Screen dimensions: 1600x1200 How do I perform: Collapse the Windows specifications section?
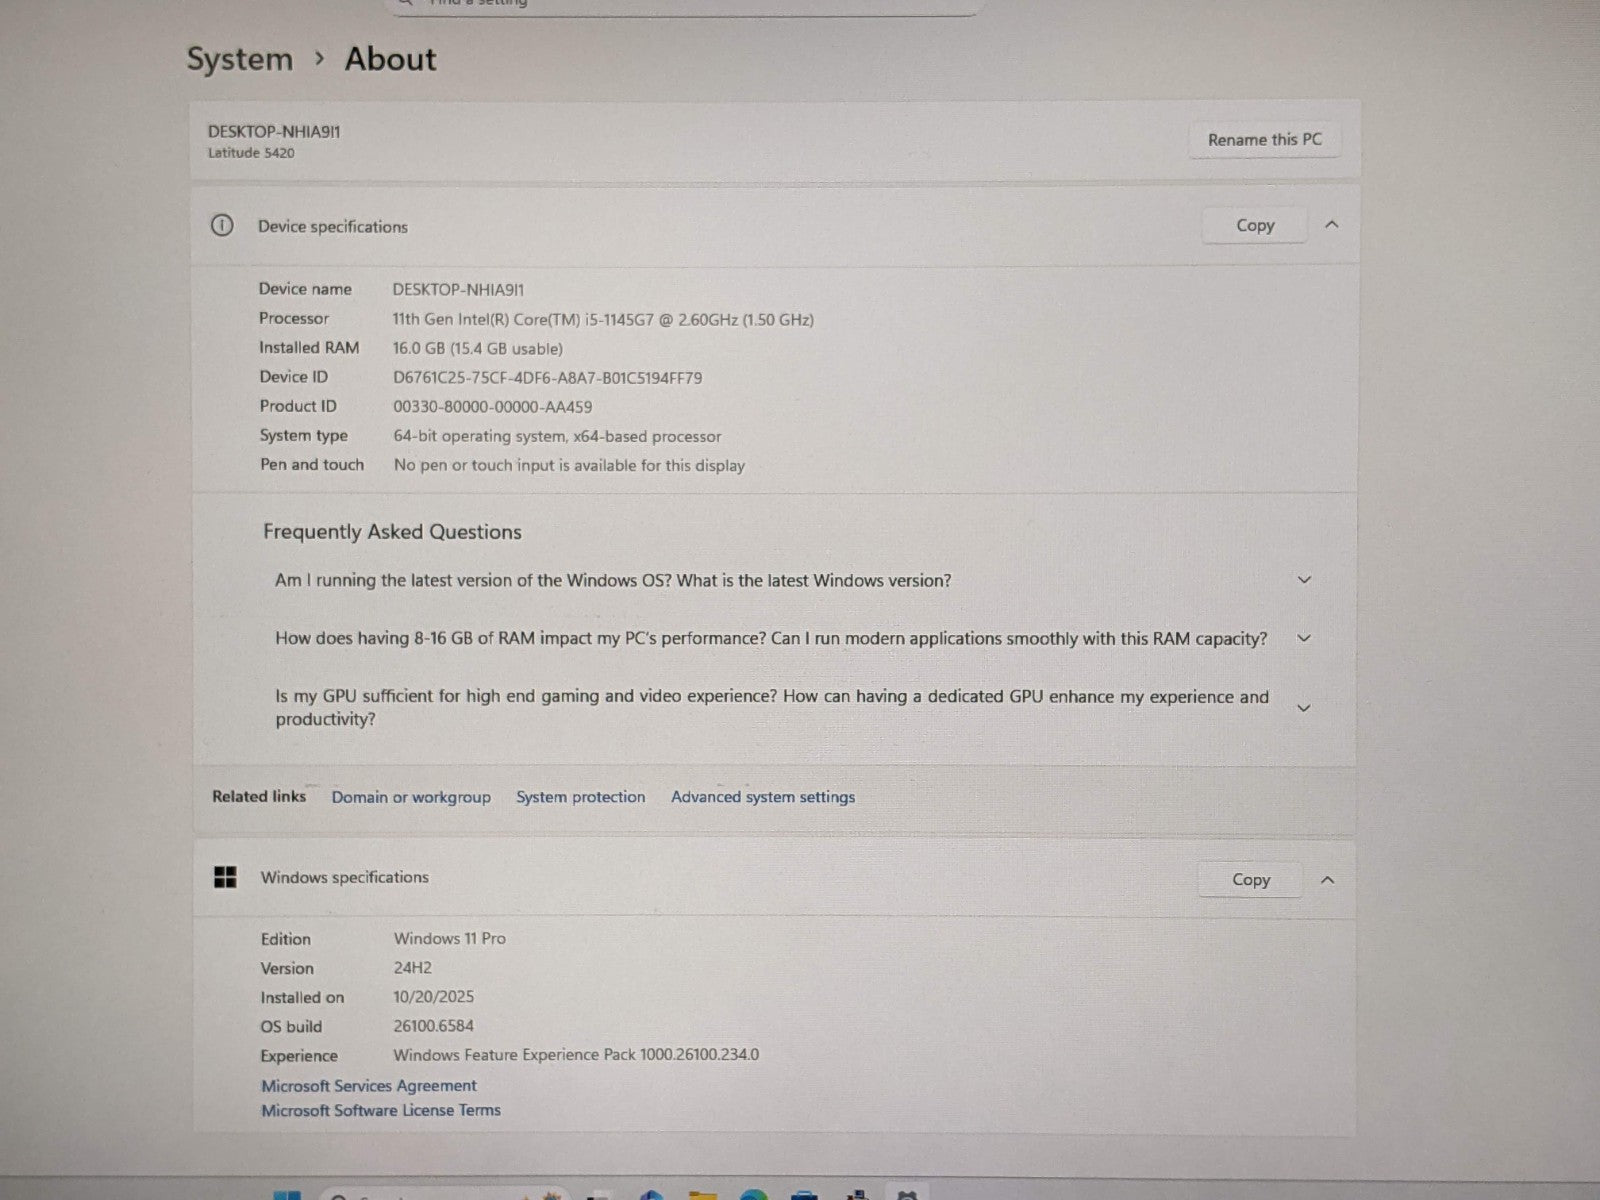(x=1327, y=880)
